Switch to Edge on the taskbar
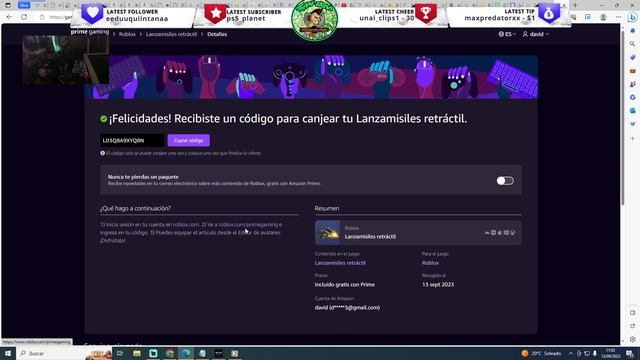640x360 pixels. tap(186, 353)
